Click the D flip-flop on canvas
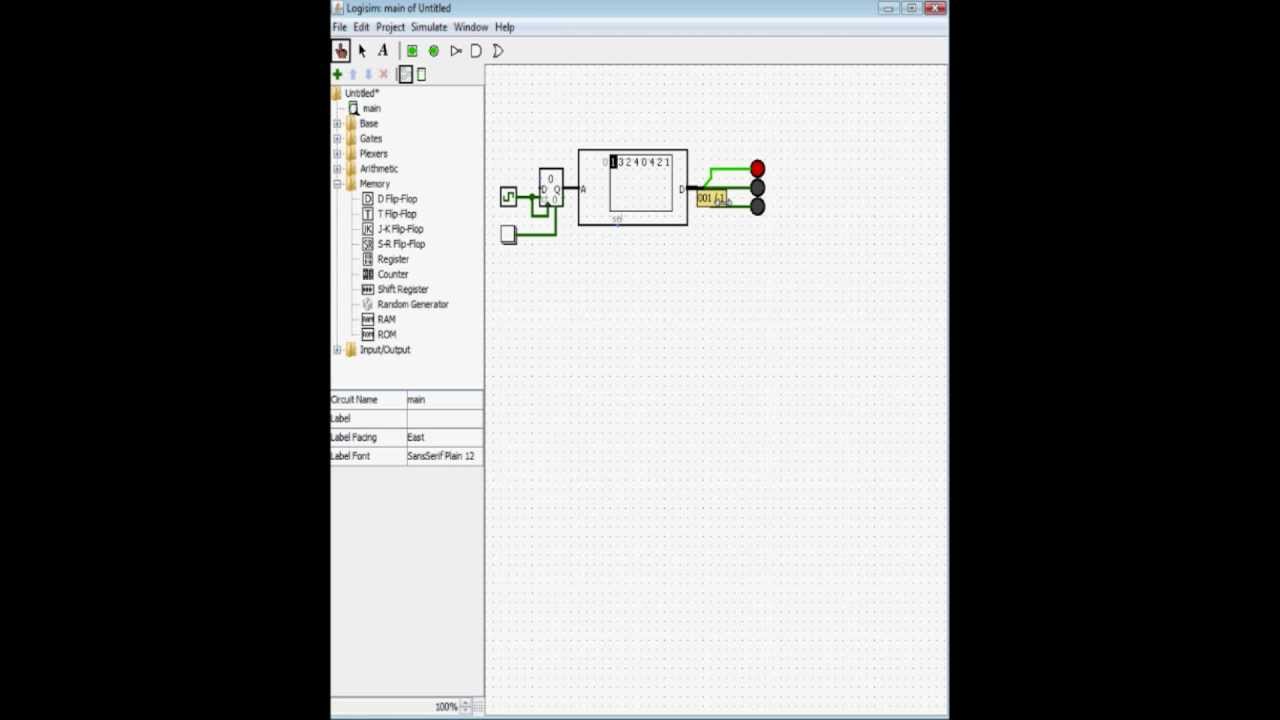Viewport: 1280px width, 720px height. 551,189
